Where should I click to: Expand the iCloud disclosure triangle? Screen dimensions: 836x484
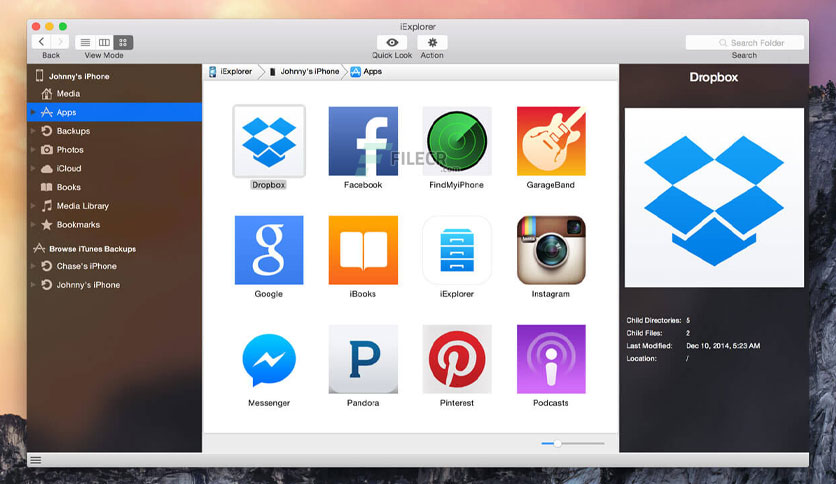click(x=33, y=168)
